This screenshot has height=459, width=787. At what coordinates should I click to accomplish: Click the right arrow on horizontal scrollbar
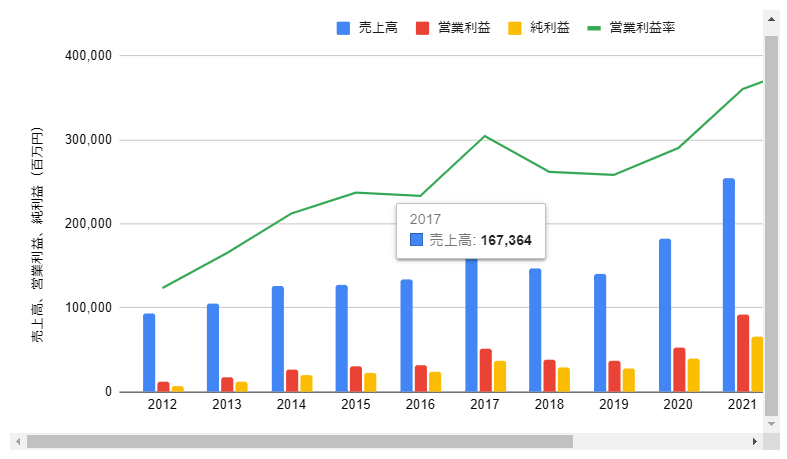(755, 441)
